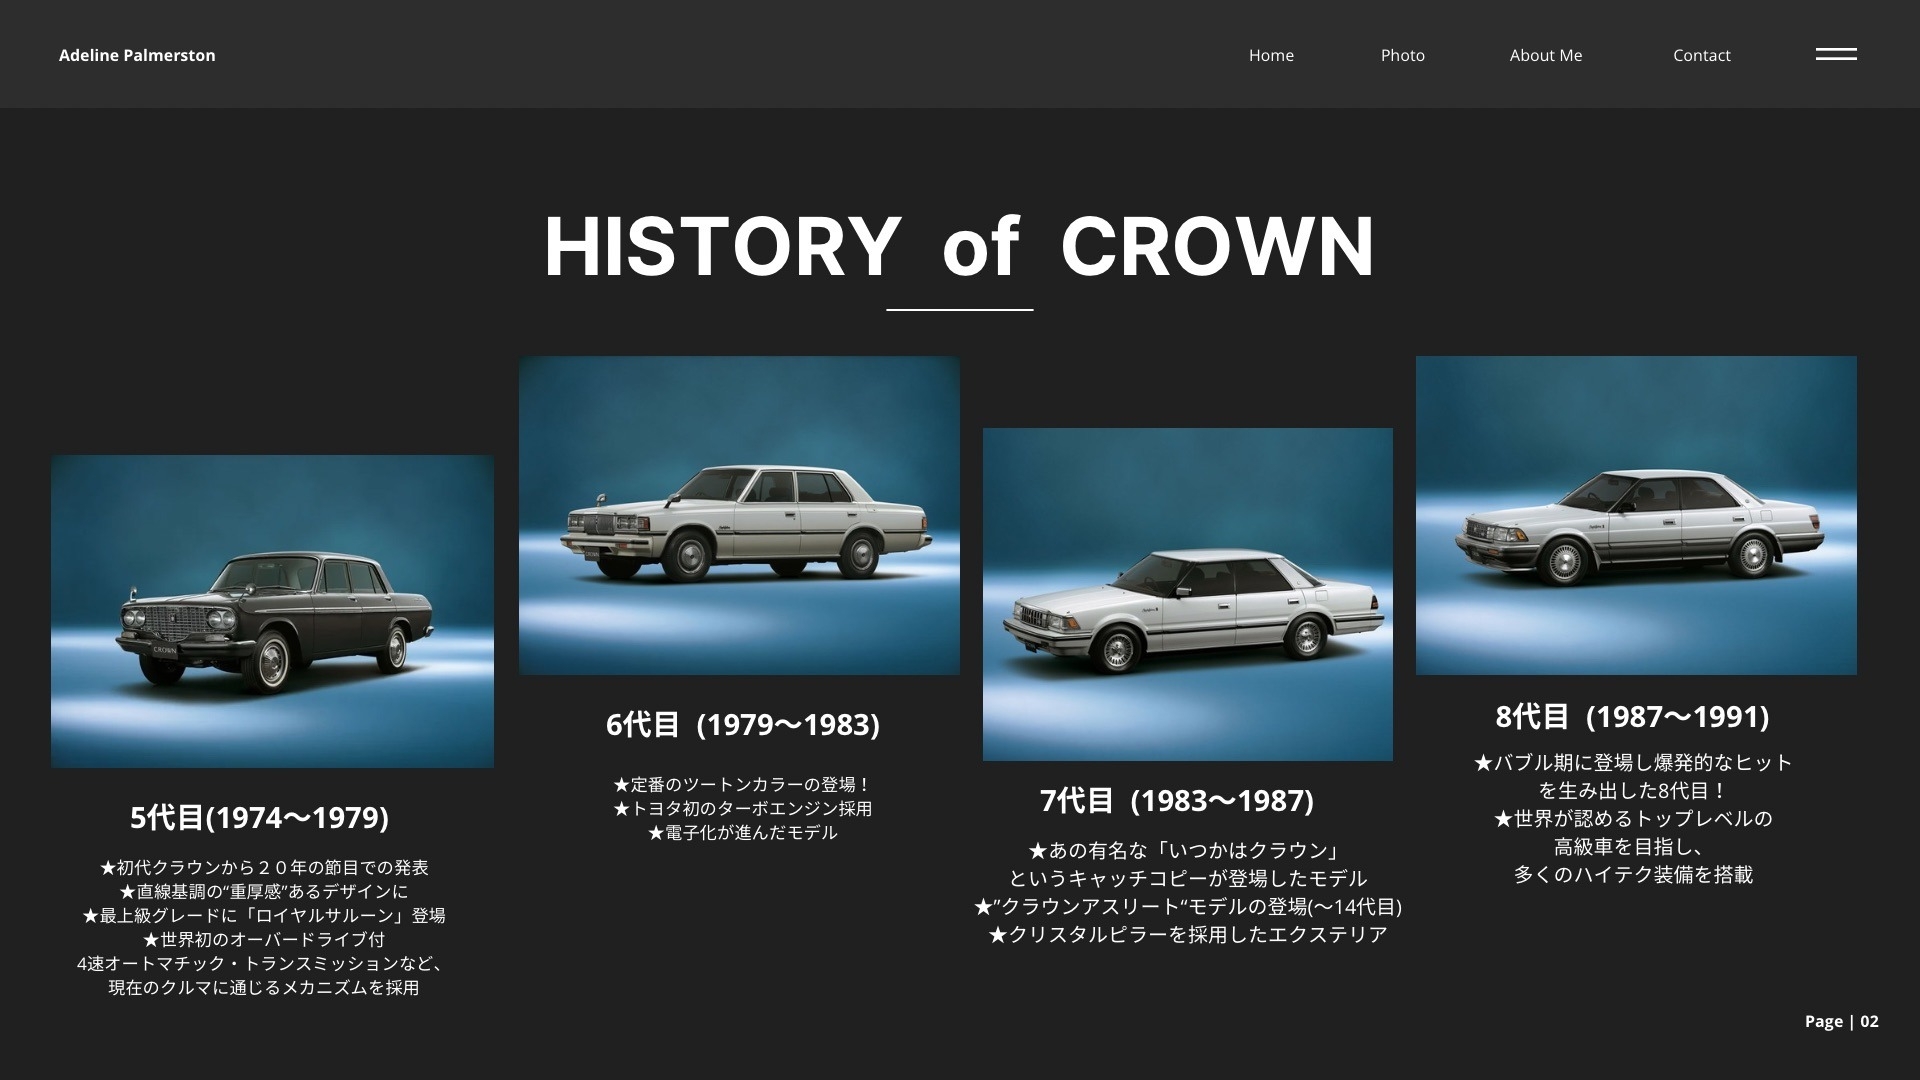Click the line mentioning ロイヤルサルーン

point(264,915)
